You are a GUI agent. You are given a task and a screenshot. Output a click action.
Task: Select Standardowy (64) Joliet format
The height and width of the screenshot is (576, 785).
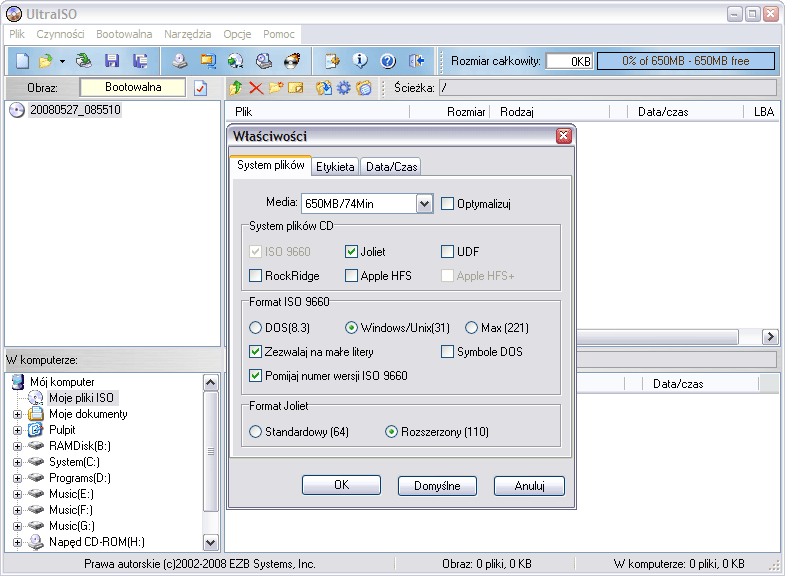click(255, 431)
